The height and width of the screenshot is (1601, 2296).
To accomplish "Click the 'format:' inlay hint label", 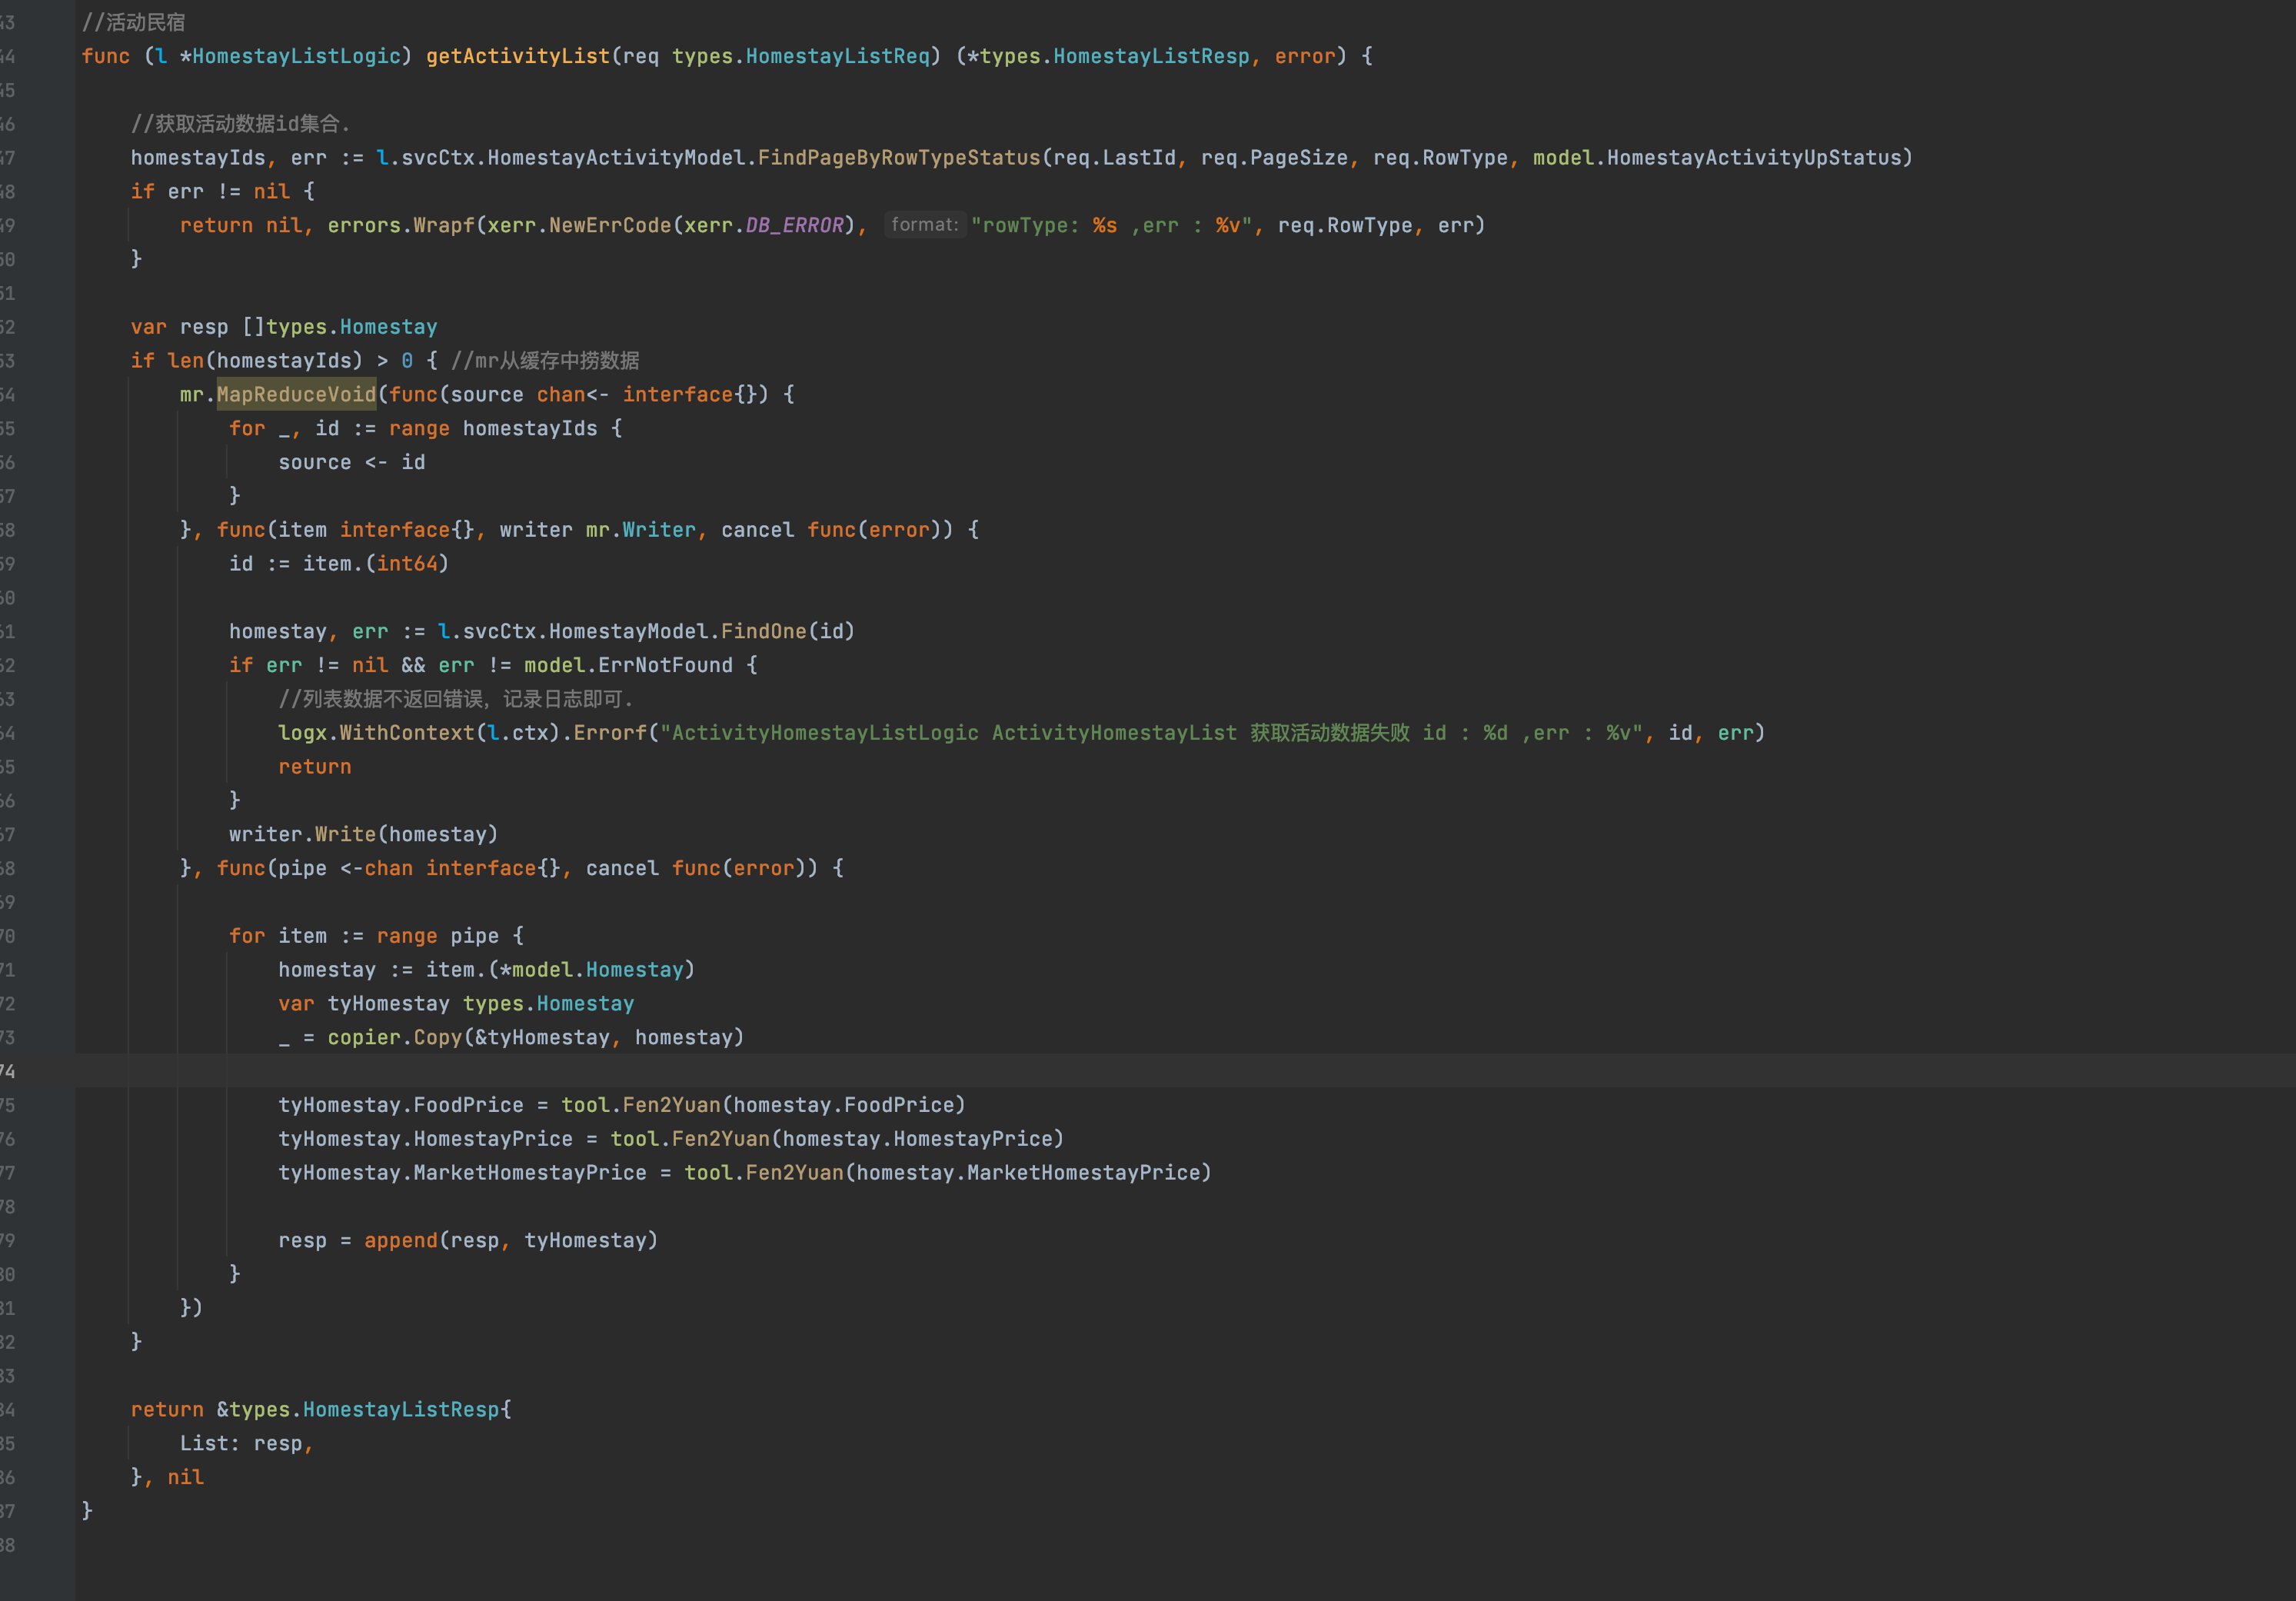I will tap(924, 225).
